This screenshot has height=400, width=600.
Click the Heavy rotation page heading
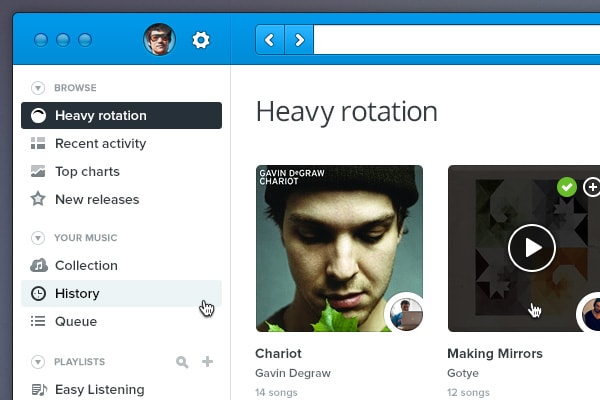point(347,112)
